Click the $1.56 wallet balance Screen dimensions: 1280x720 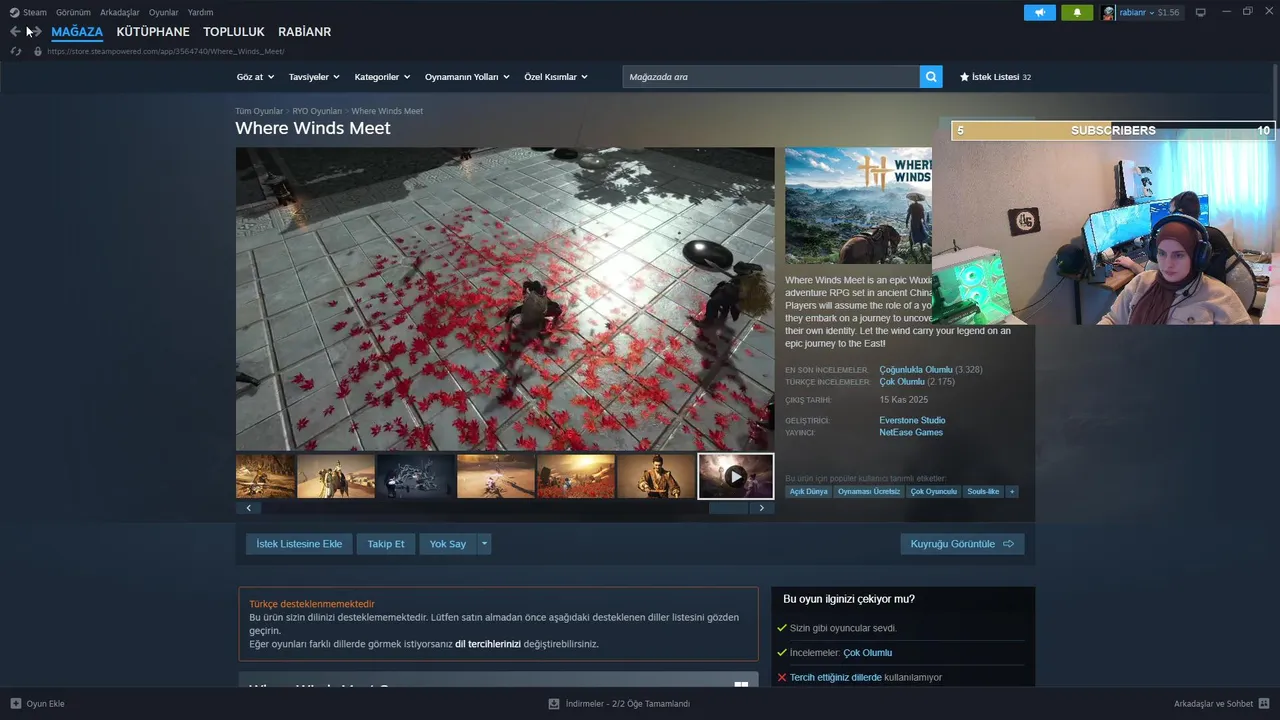point(1169,13)
